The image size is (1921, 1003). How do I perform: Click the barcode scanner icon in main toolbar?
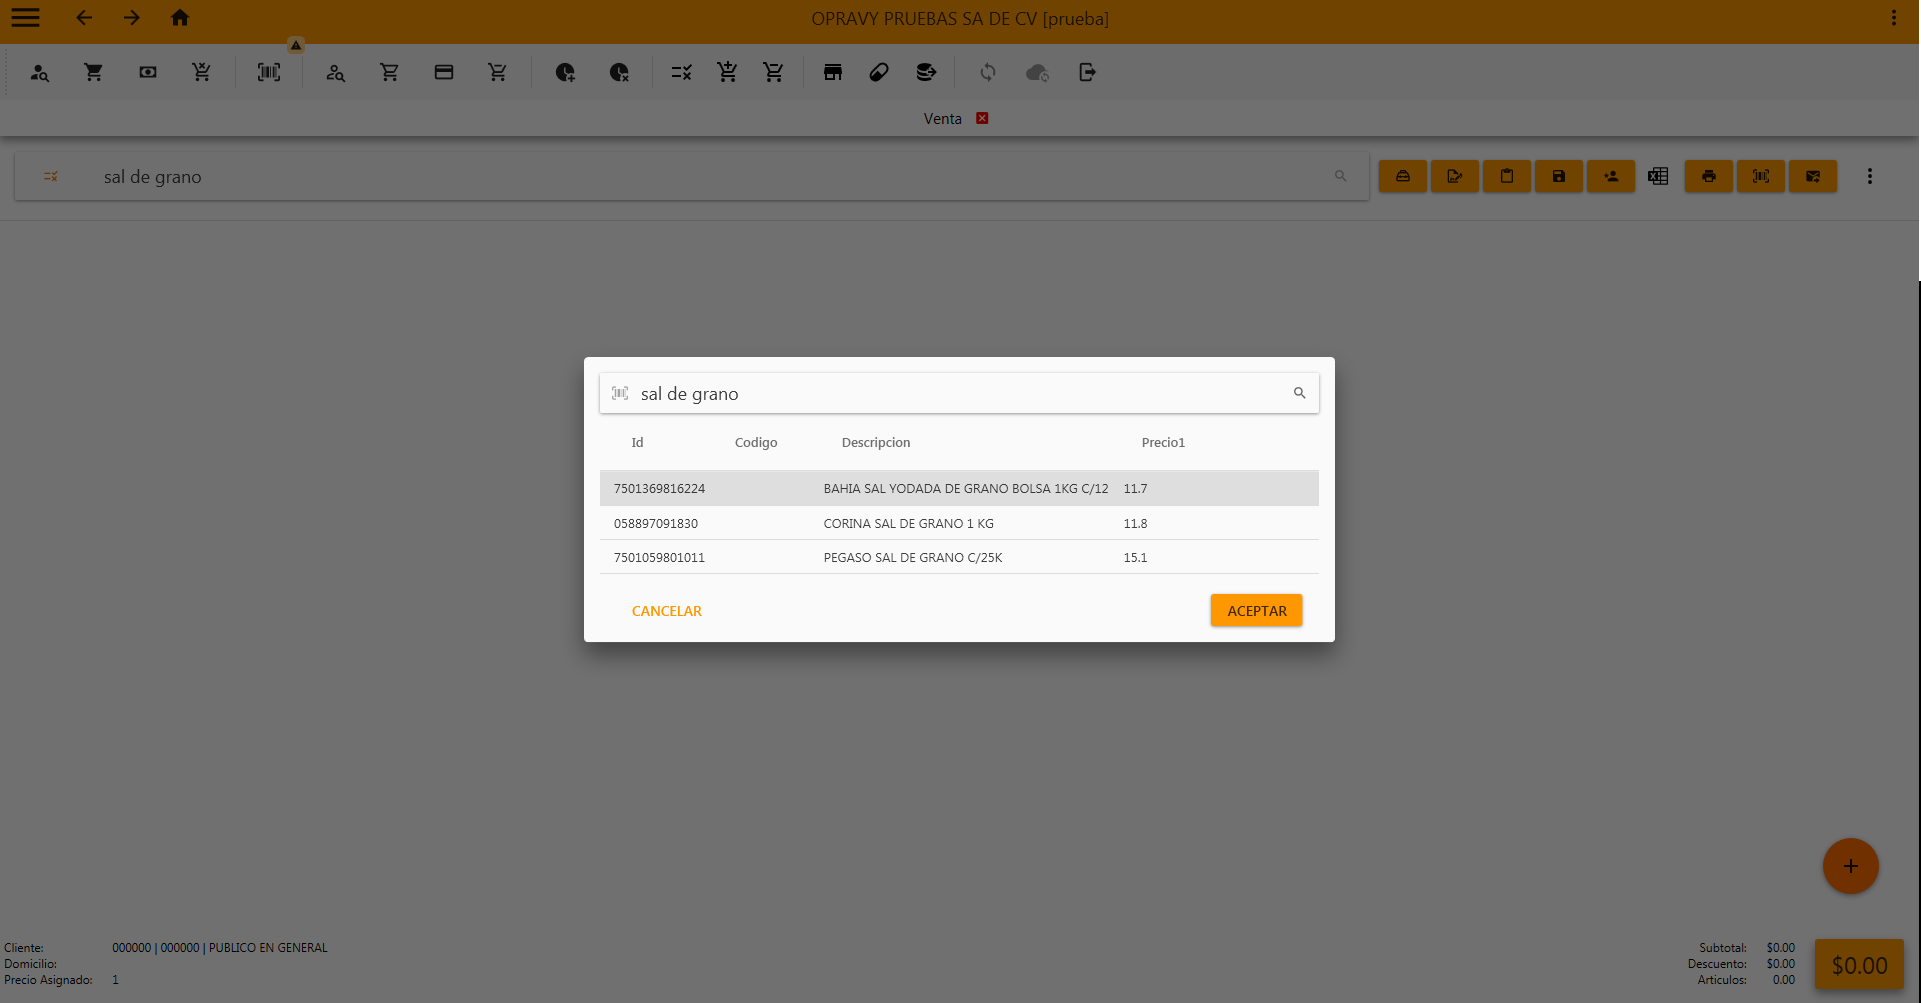tap(269, 72)
